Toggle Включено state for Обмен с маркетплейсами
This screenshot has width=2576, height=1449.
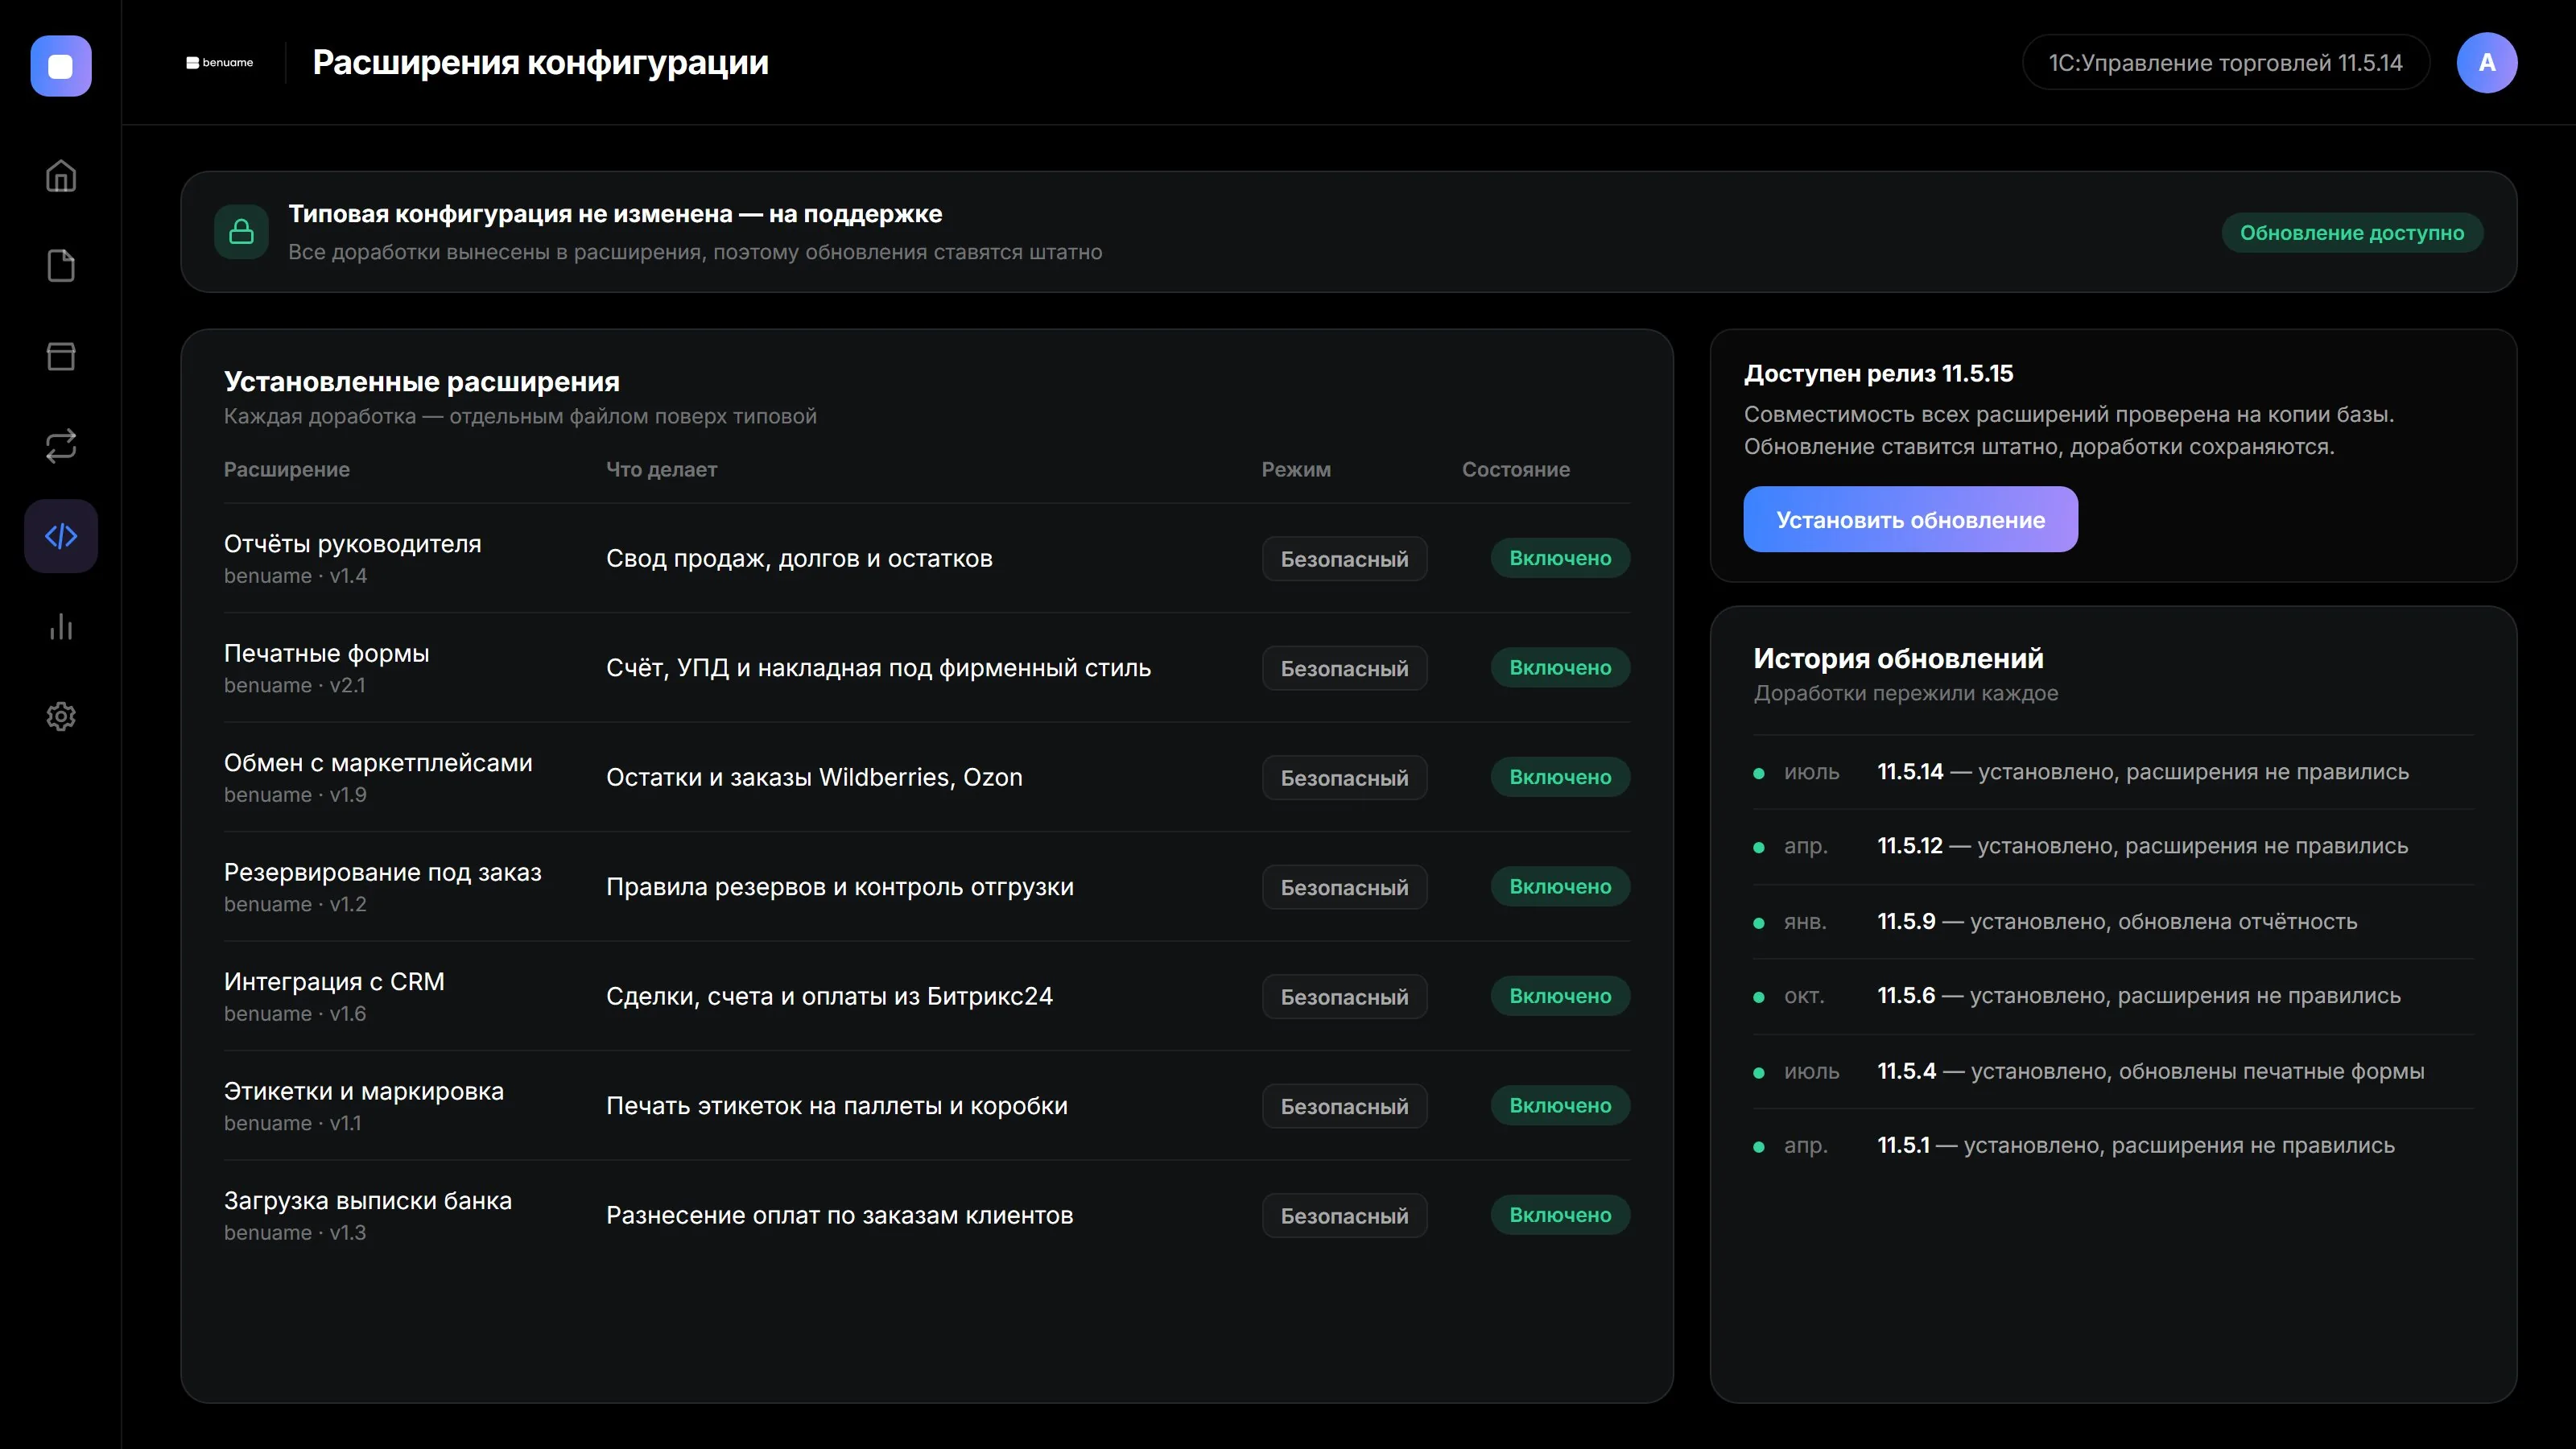[x=1560, y=777]
